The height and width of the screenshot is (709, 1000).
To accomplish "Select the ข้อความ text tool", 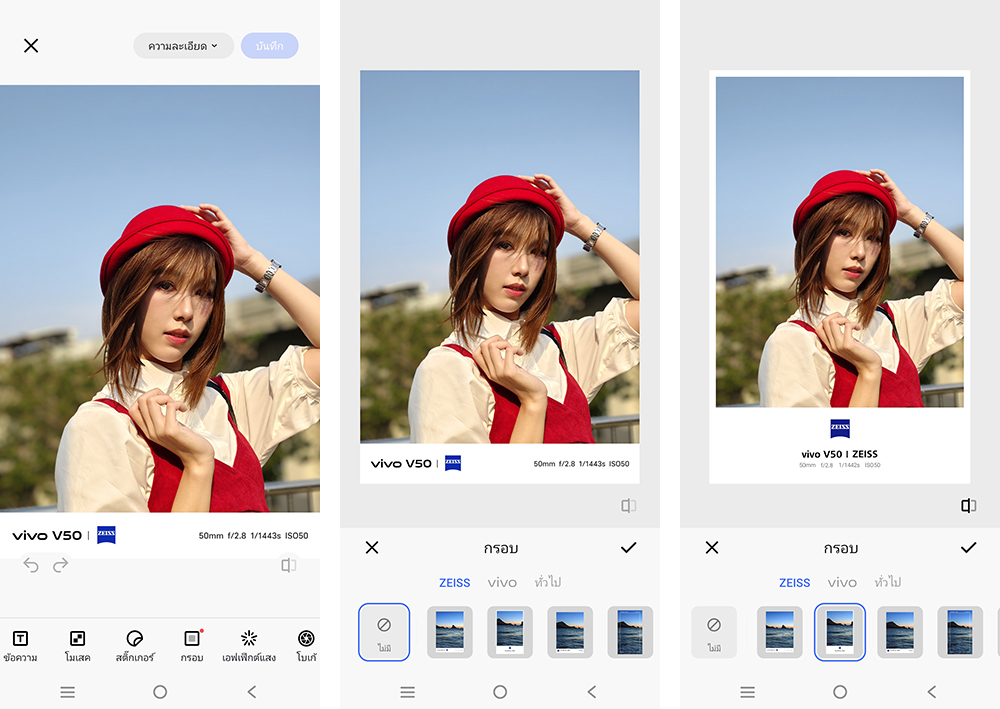I will 20,645.
